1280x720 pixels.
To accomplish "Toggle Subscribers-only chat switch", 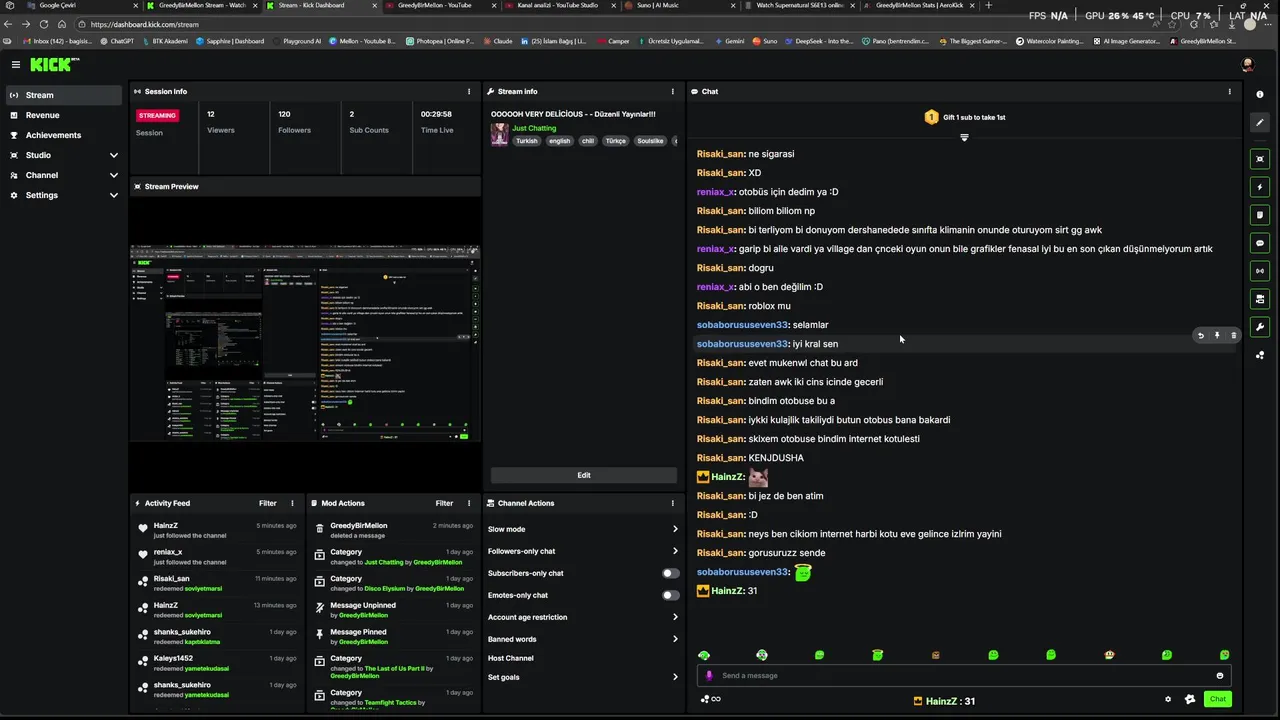I will [670, 573].
